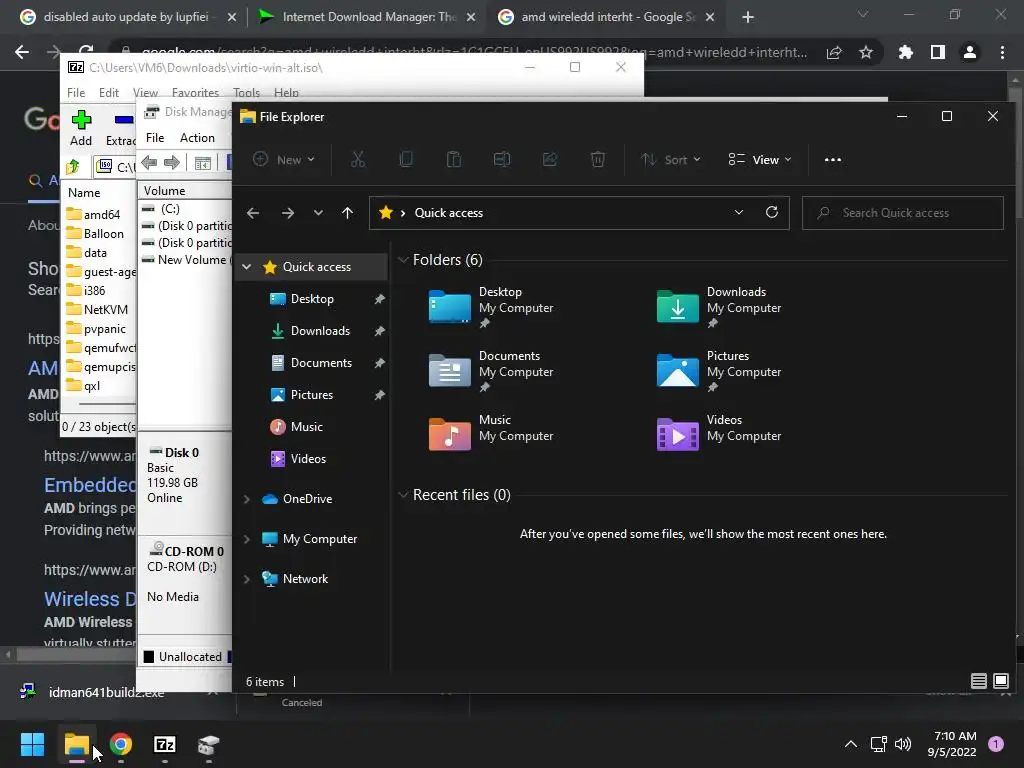Click the Chrome icon on the taskbar

tap(121, 744)
